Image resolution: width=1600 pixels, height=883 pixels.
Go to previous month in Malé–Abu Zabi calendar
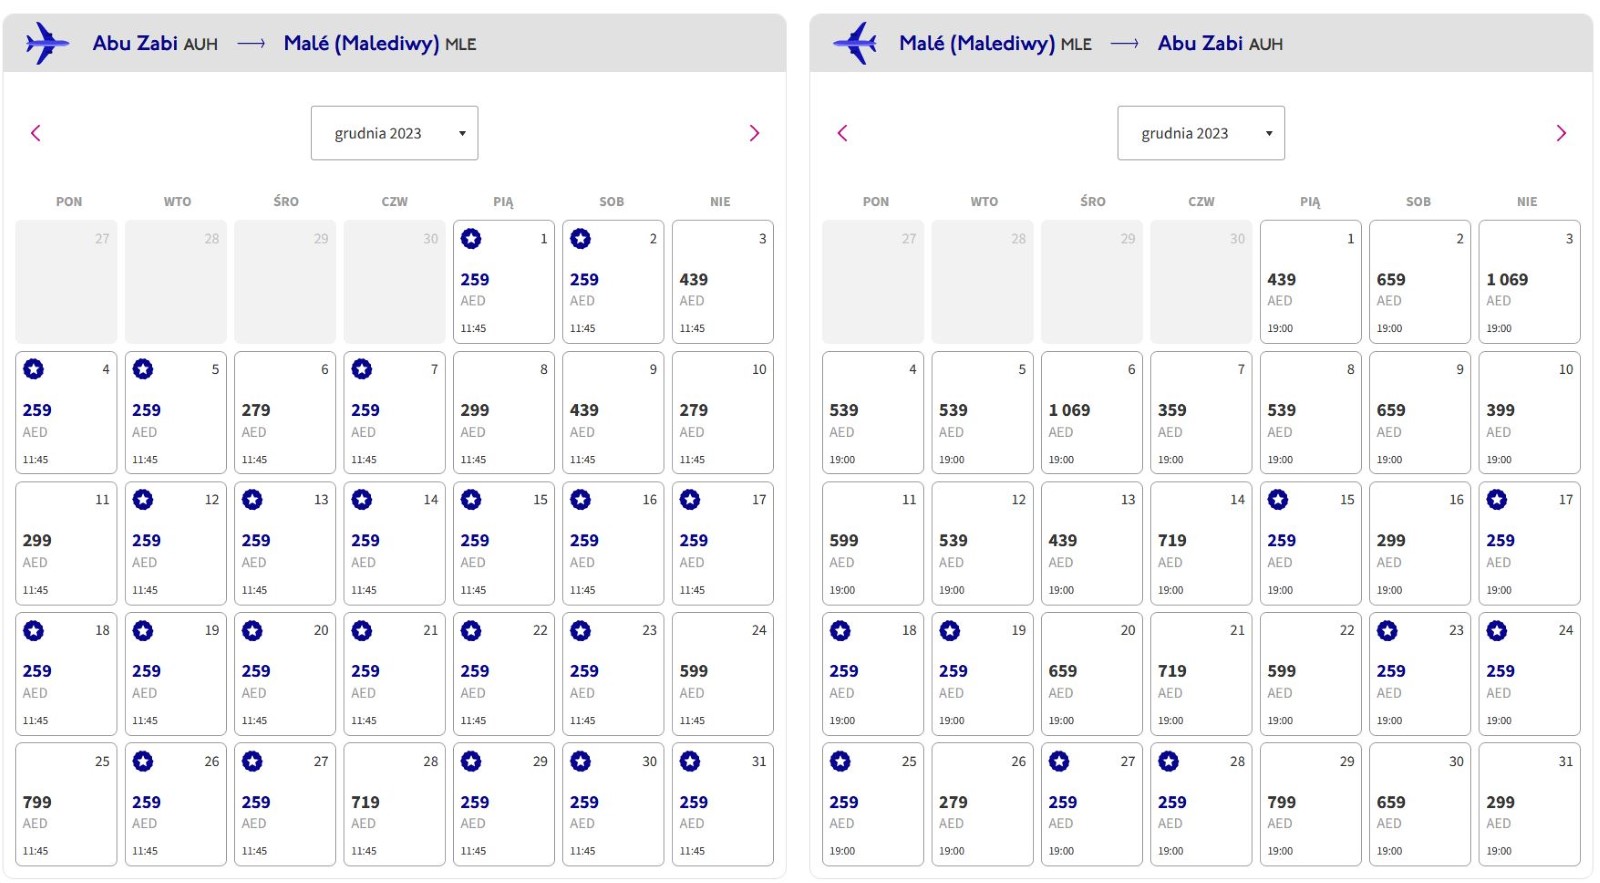[x=842, y=133]
